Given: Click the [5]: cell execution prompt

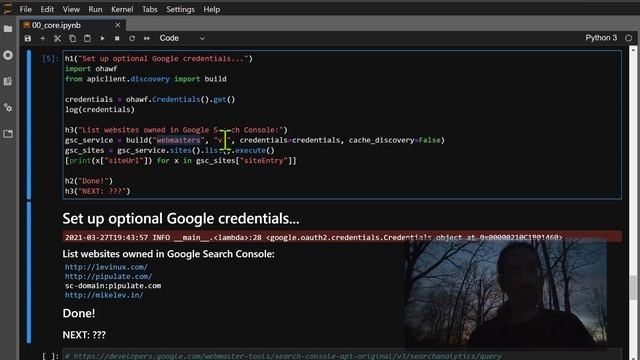Looking at the screenshot, I should 50,59.
